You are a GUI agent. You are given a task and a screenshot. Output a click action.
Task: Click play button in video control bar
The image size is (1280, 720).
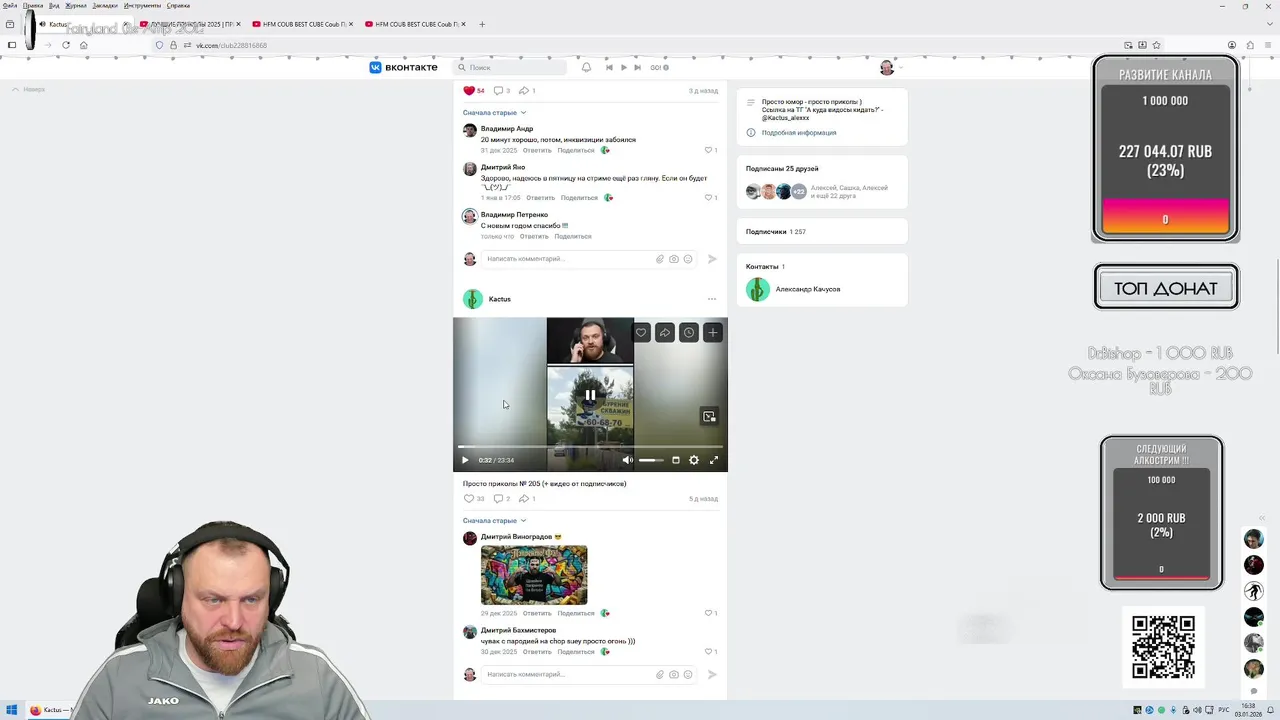(465, 460)
